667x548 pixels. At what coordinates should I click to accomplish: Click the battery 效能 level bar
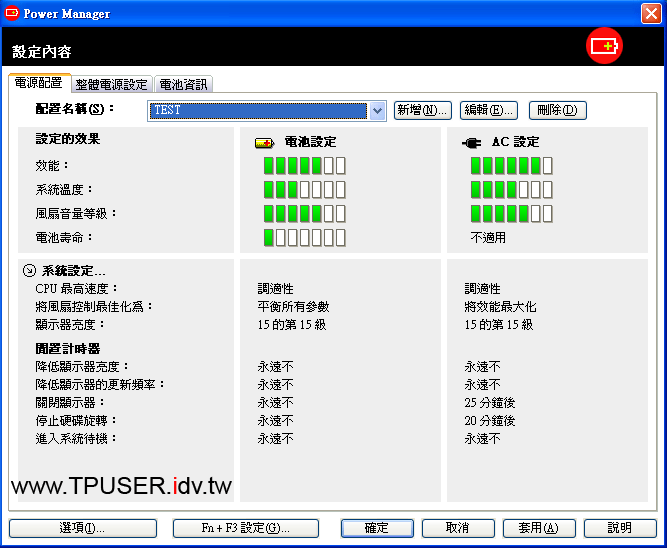[304, 165]
